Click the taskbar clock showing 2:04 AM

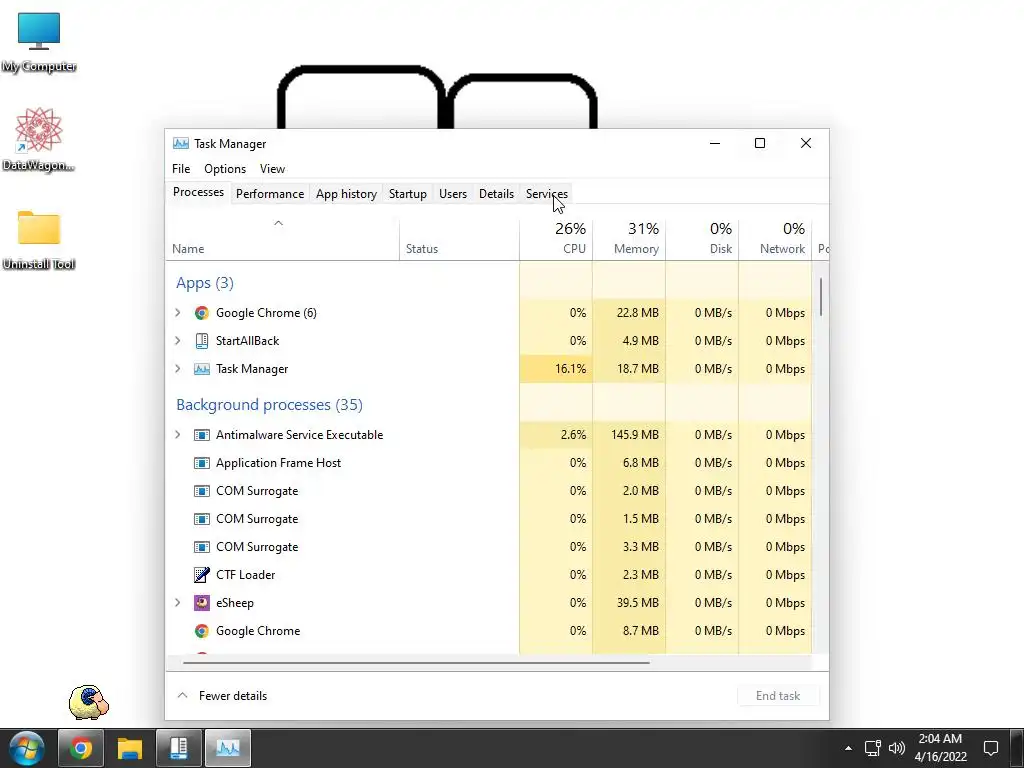pyautogui.click(x=940, y=748)
